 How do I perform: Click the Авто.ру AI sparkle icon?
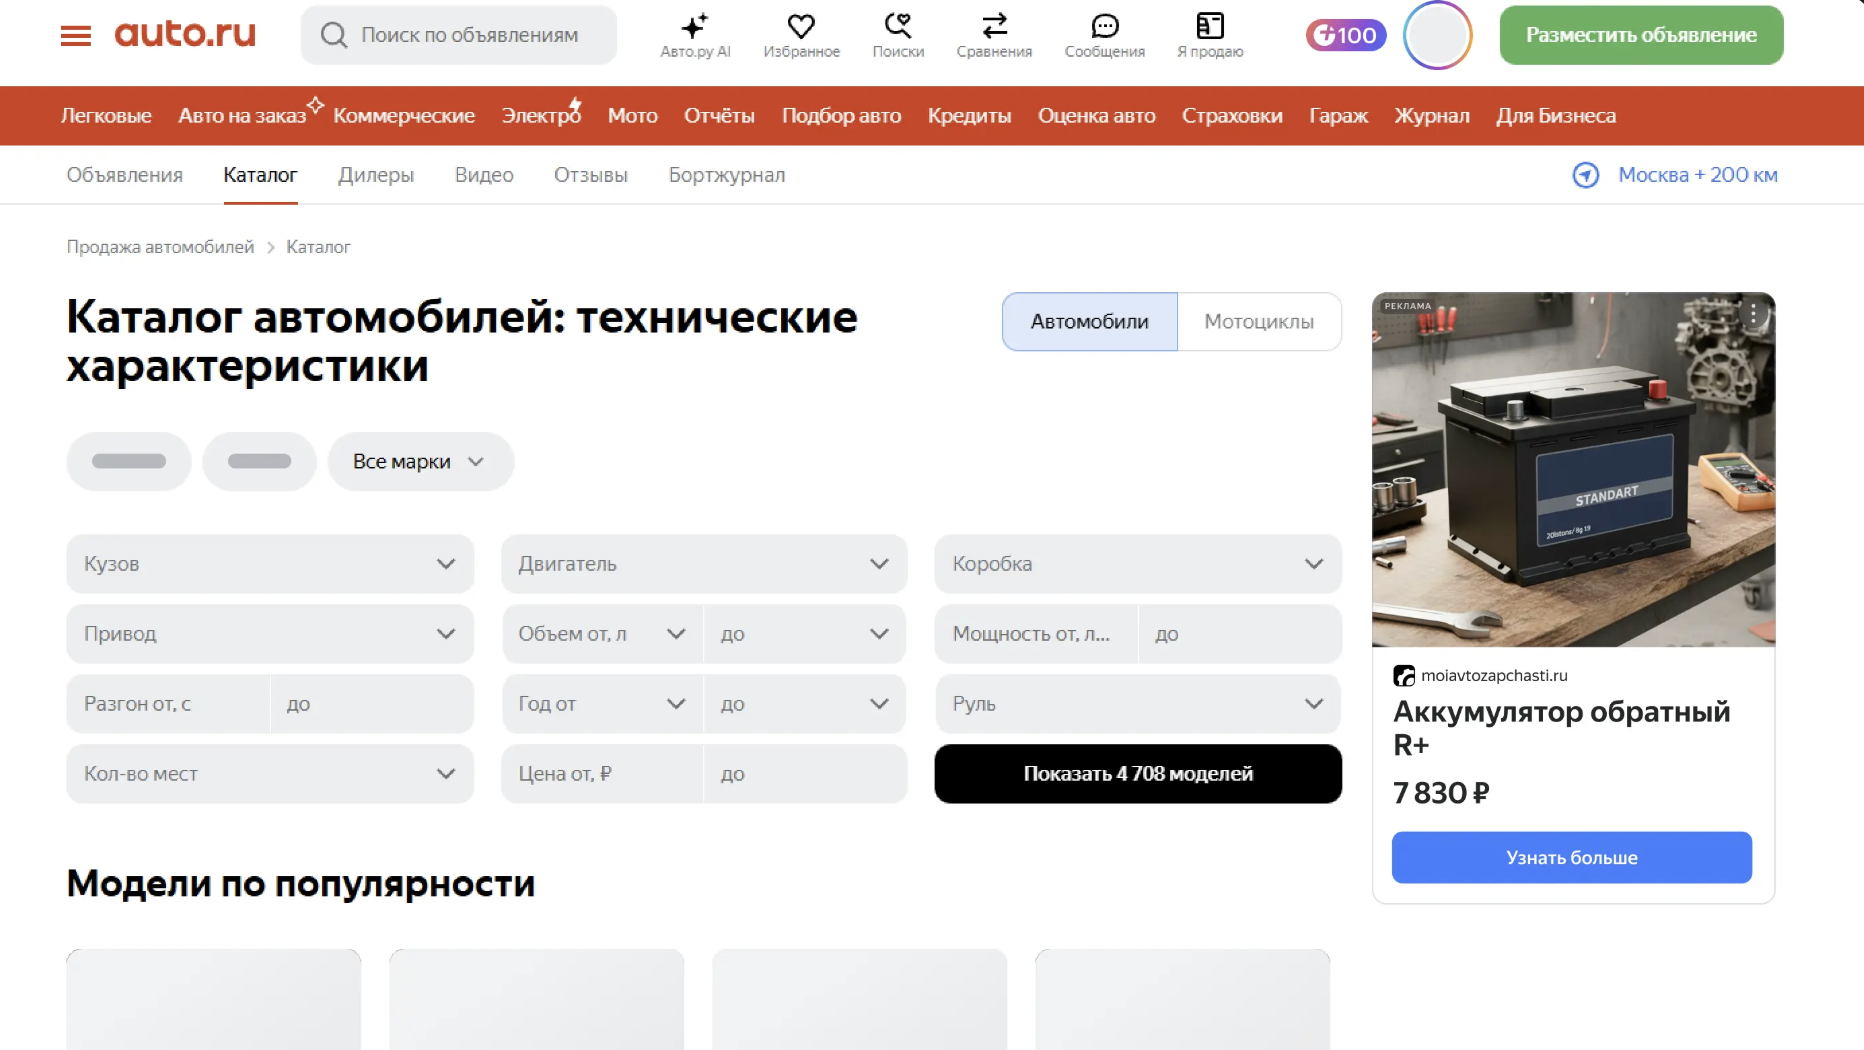pyautogui.click(x=695, y=27)
